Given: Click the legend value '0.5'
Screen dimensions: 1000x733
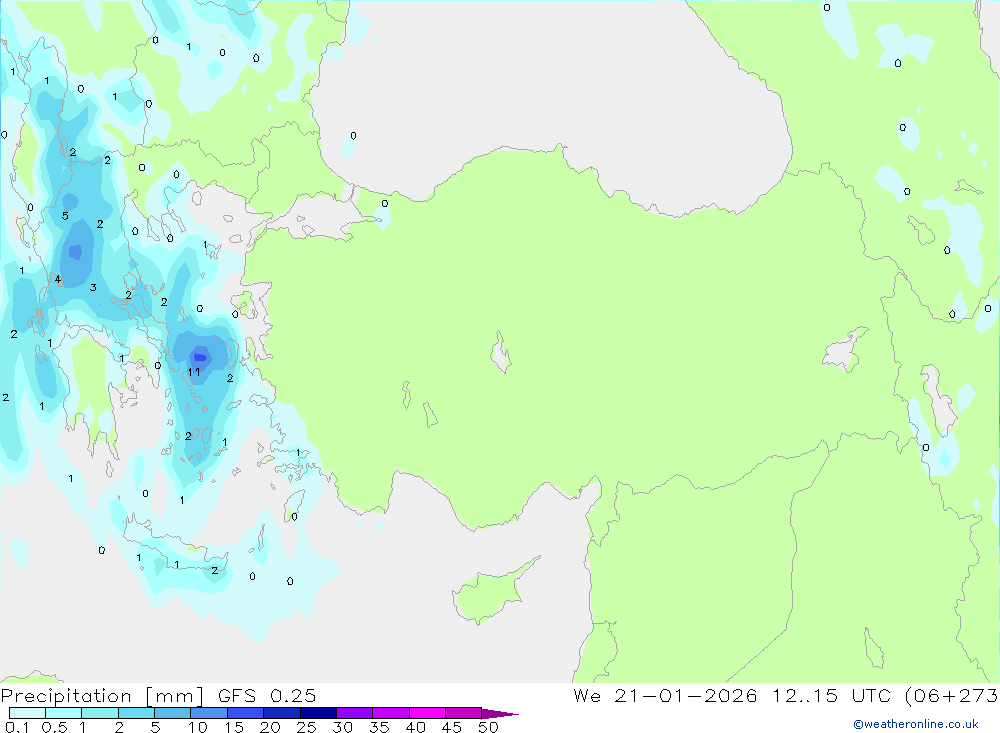Looking at the screenshot, I should tap(55, 727).
